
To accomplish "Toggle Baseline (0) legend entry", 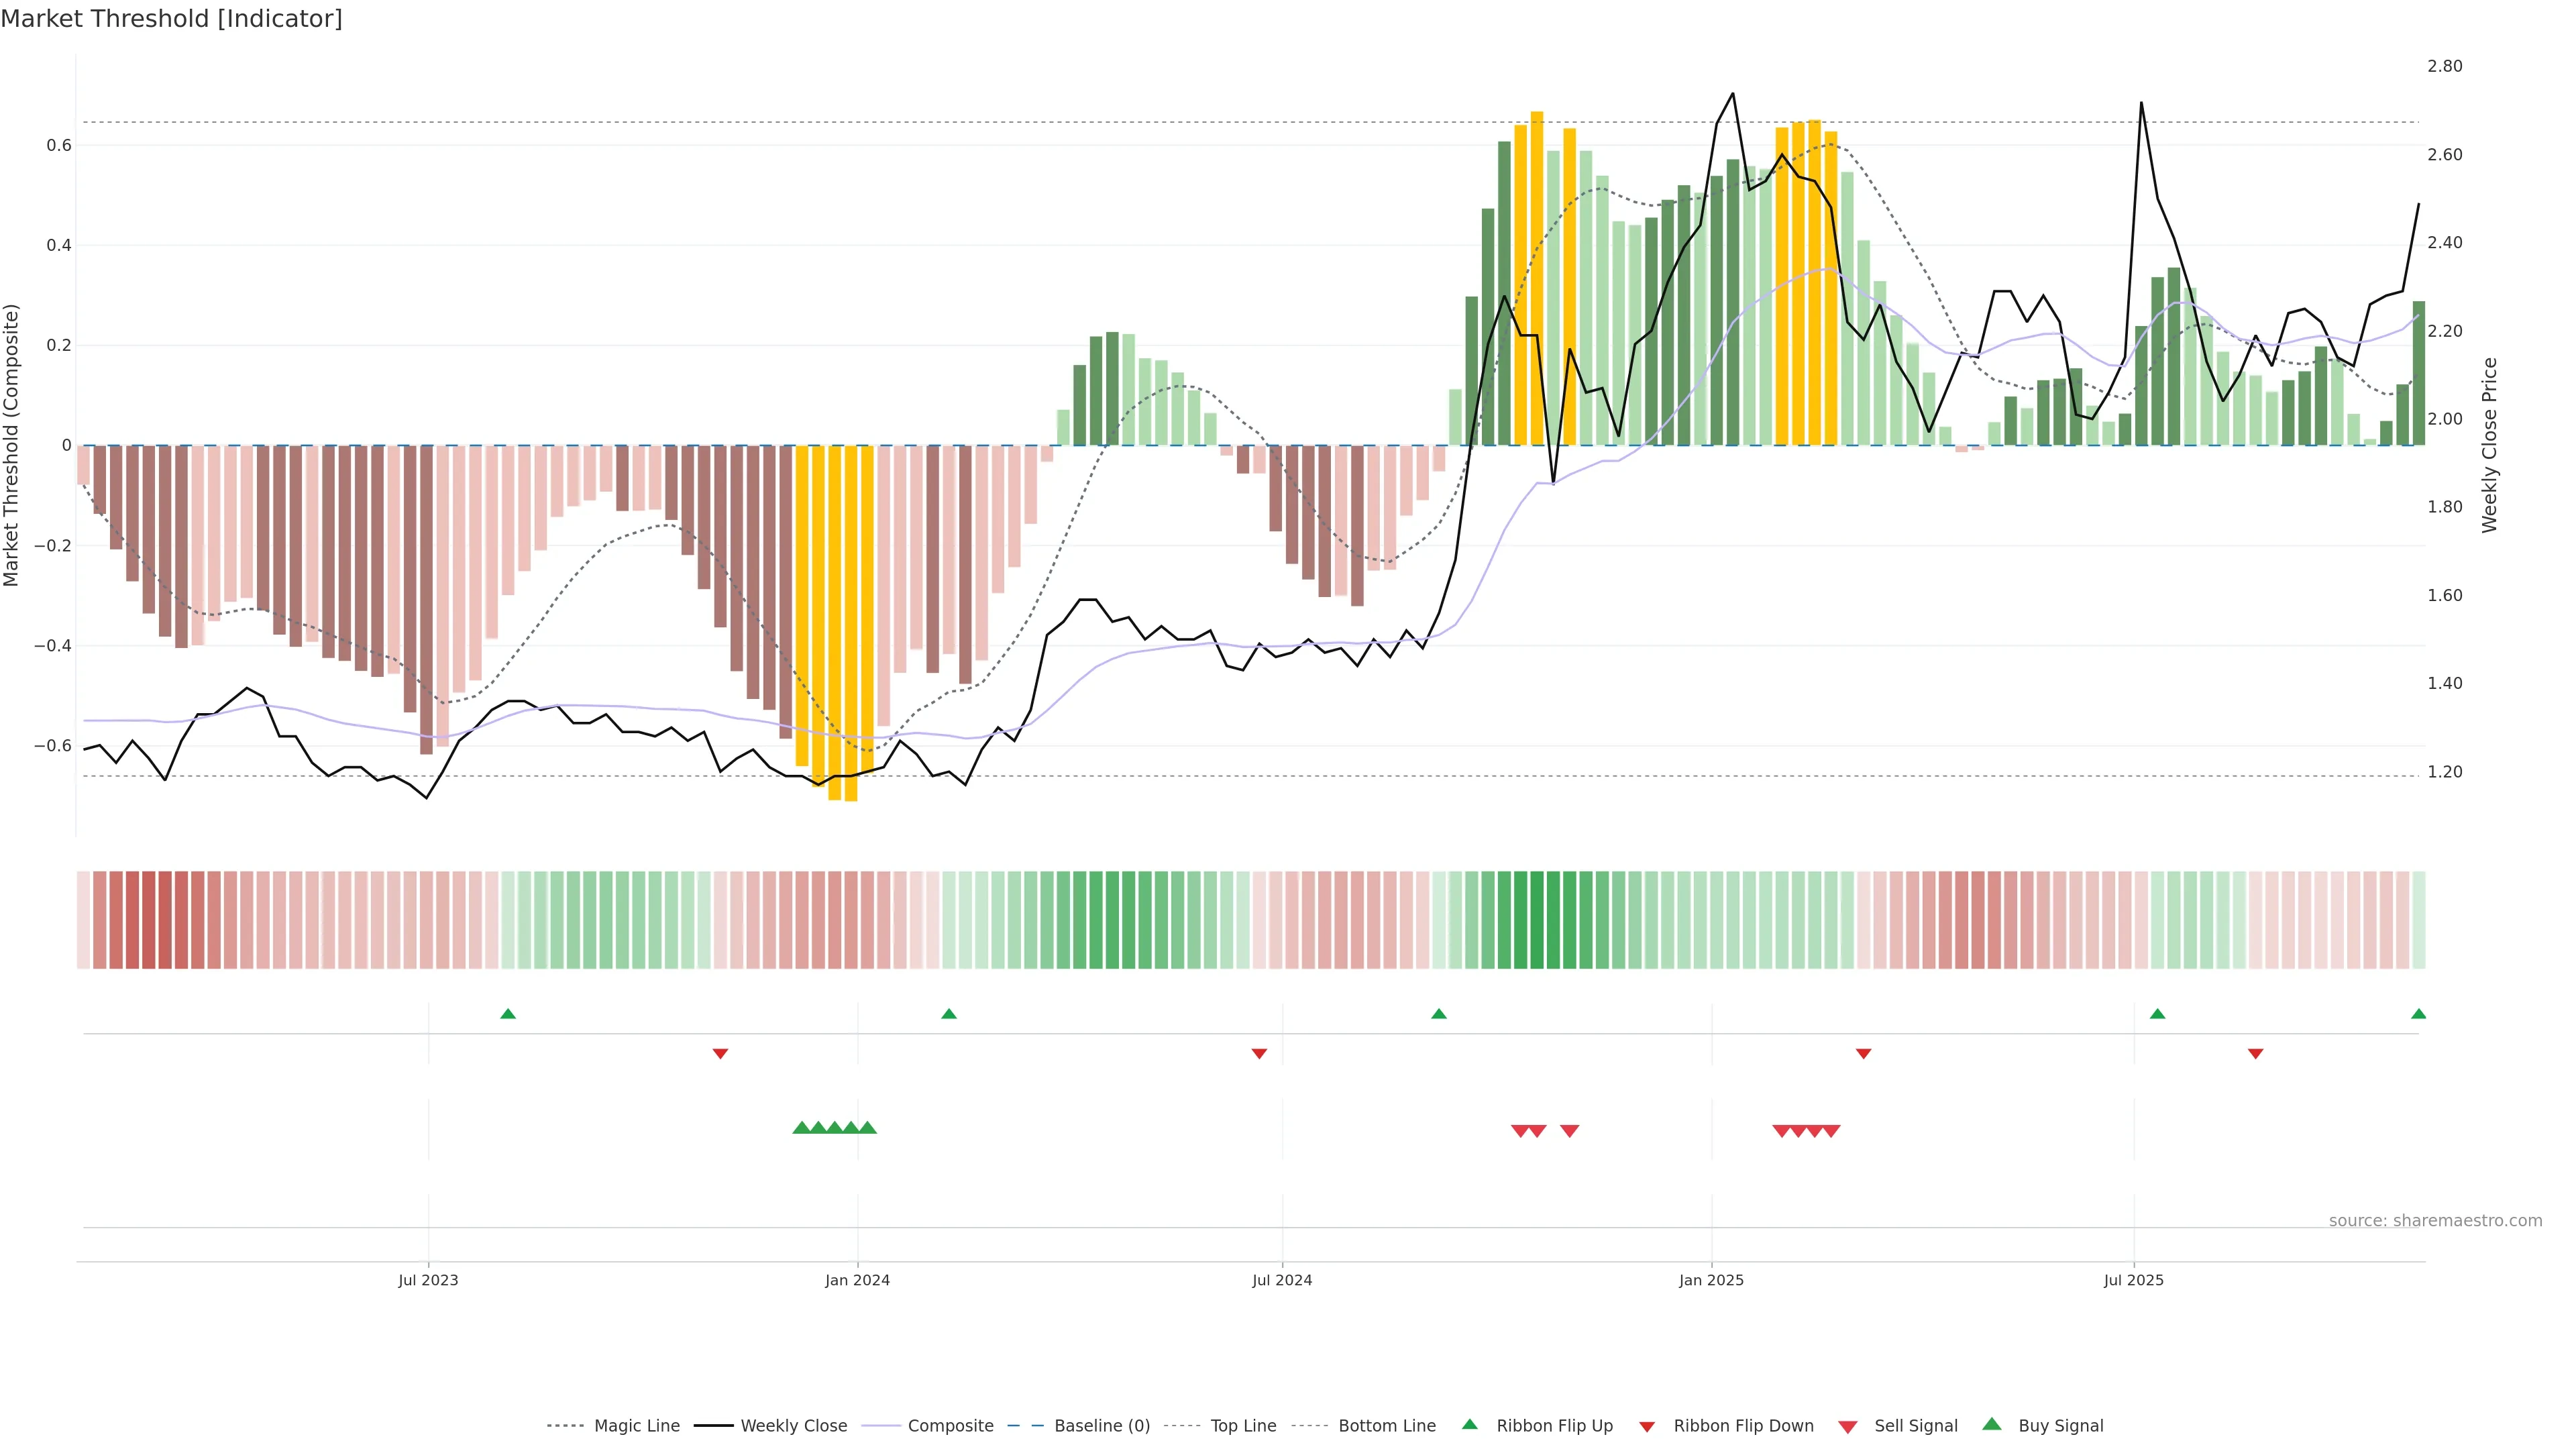I will click(x=1101, y=1426).
